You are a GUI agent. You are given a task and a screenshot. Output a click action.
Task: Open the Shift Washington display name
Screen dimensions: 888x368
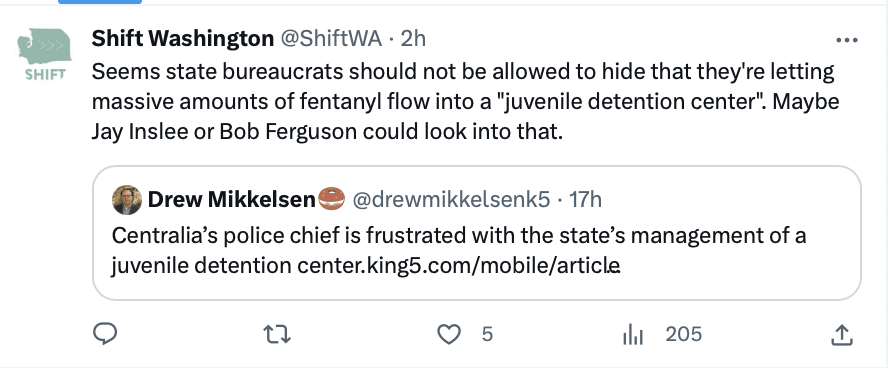(x=182, y=38)
